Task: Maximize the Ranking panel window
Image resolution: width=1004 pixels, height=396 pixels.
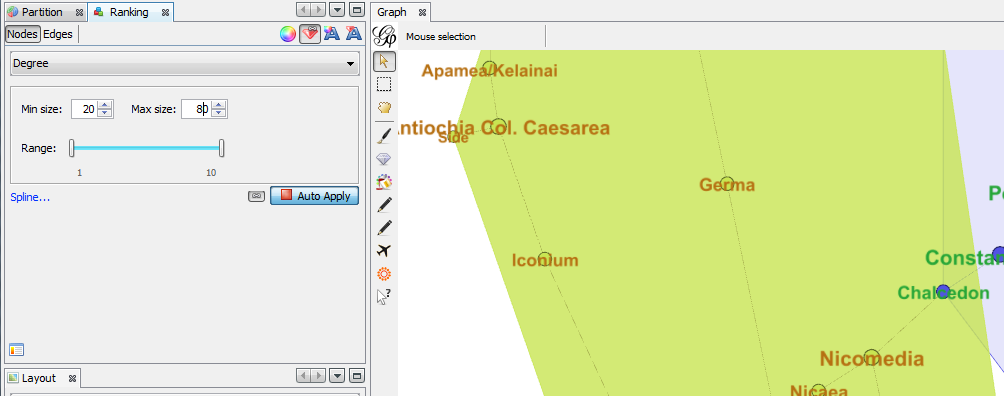Action: click(x=357, y=10)
